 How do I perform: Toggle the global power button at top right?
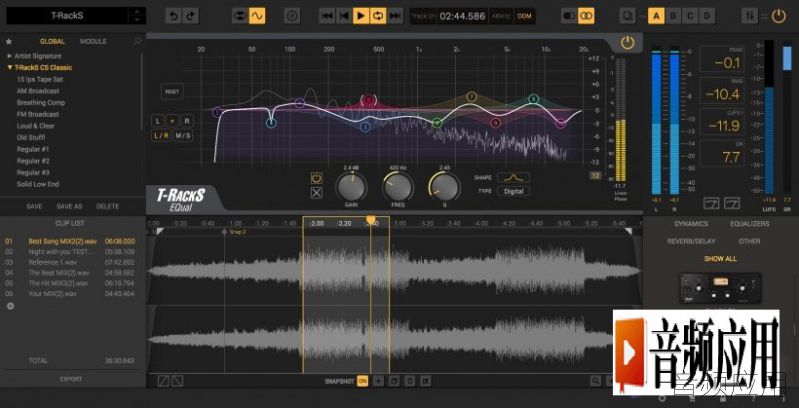point(779,16)
